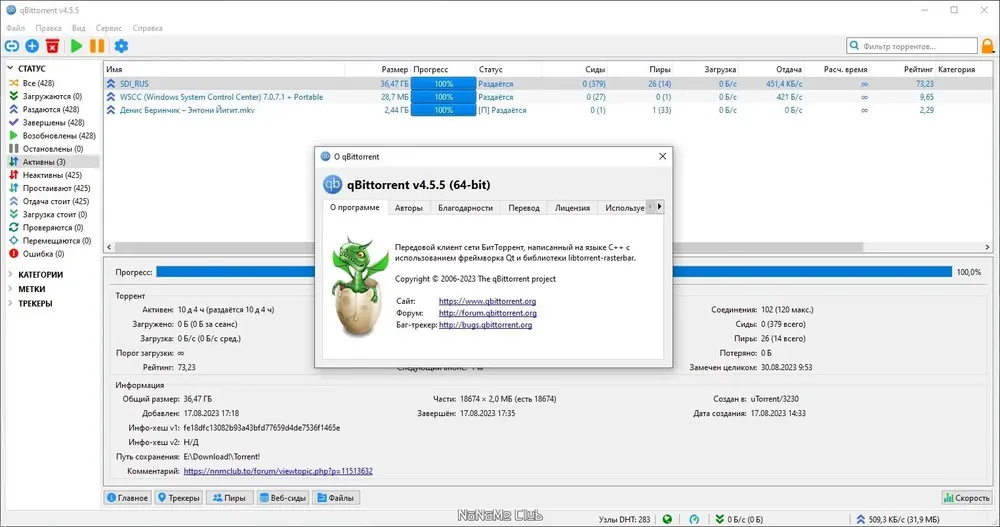This screenshot has width=1000, height=527.
Task: Open the nnmclub.to comment link
Action: (x=278, y=471)
